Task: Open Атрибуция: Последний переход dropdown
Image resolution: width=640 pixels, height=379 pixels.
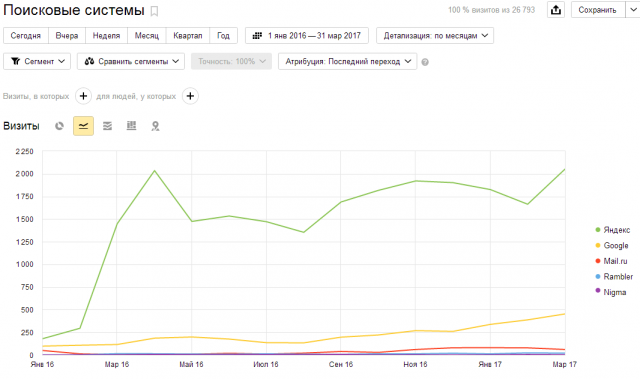Action: click(348, 61)
